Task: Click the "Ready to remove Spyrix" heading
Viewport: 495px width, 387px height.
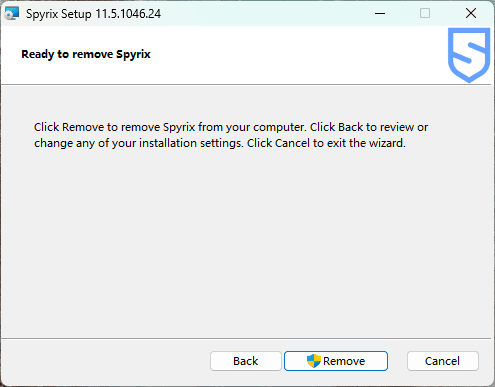Action: [86, 54]
